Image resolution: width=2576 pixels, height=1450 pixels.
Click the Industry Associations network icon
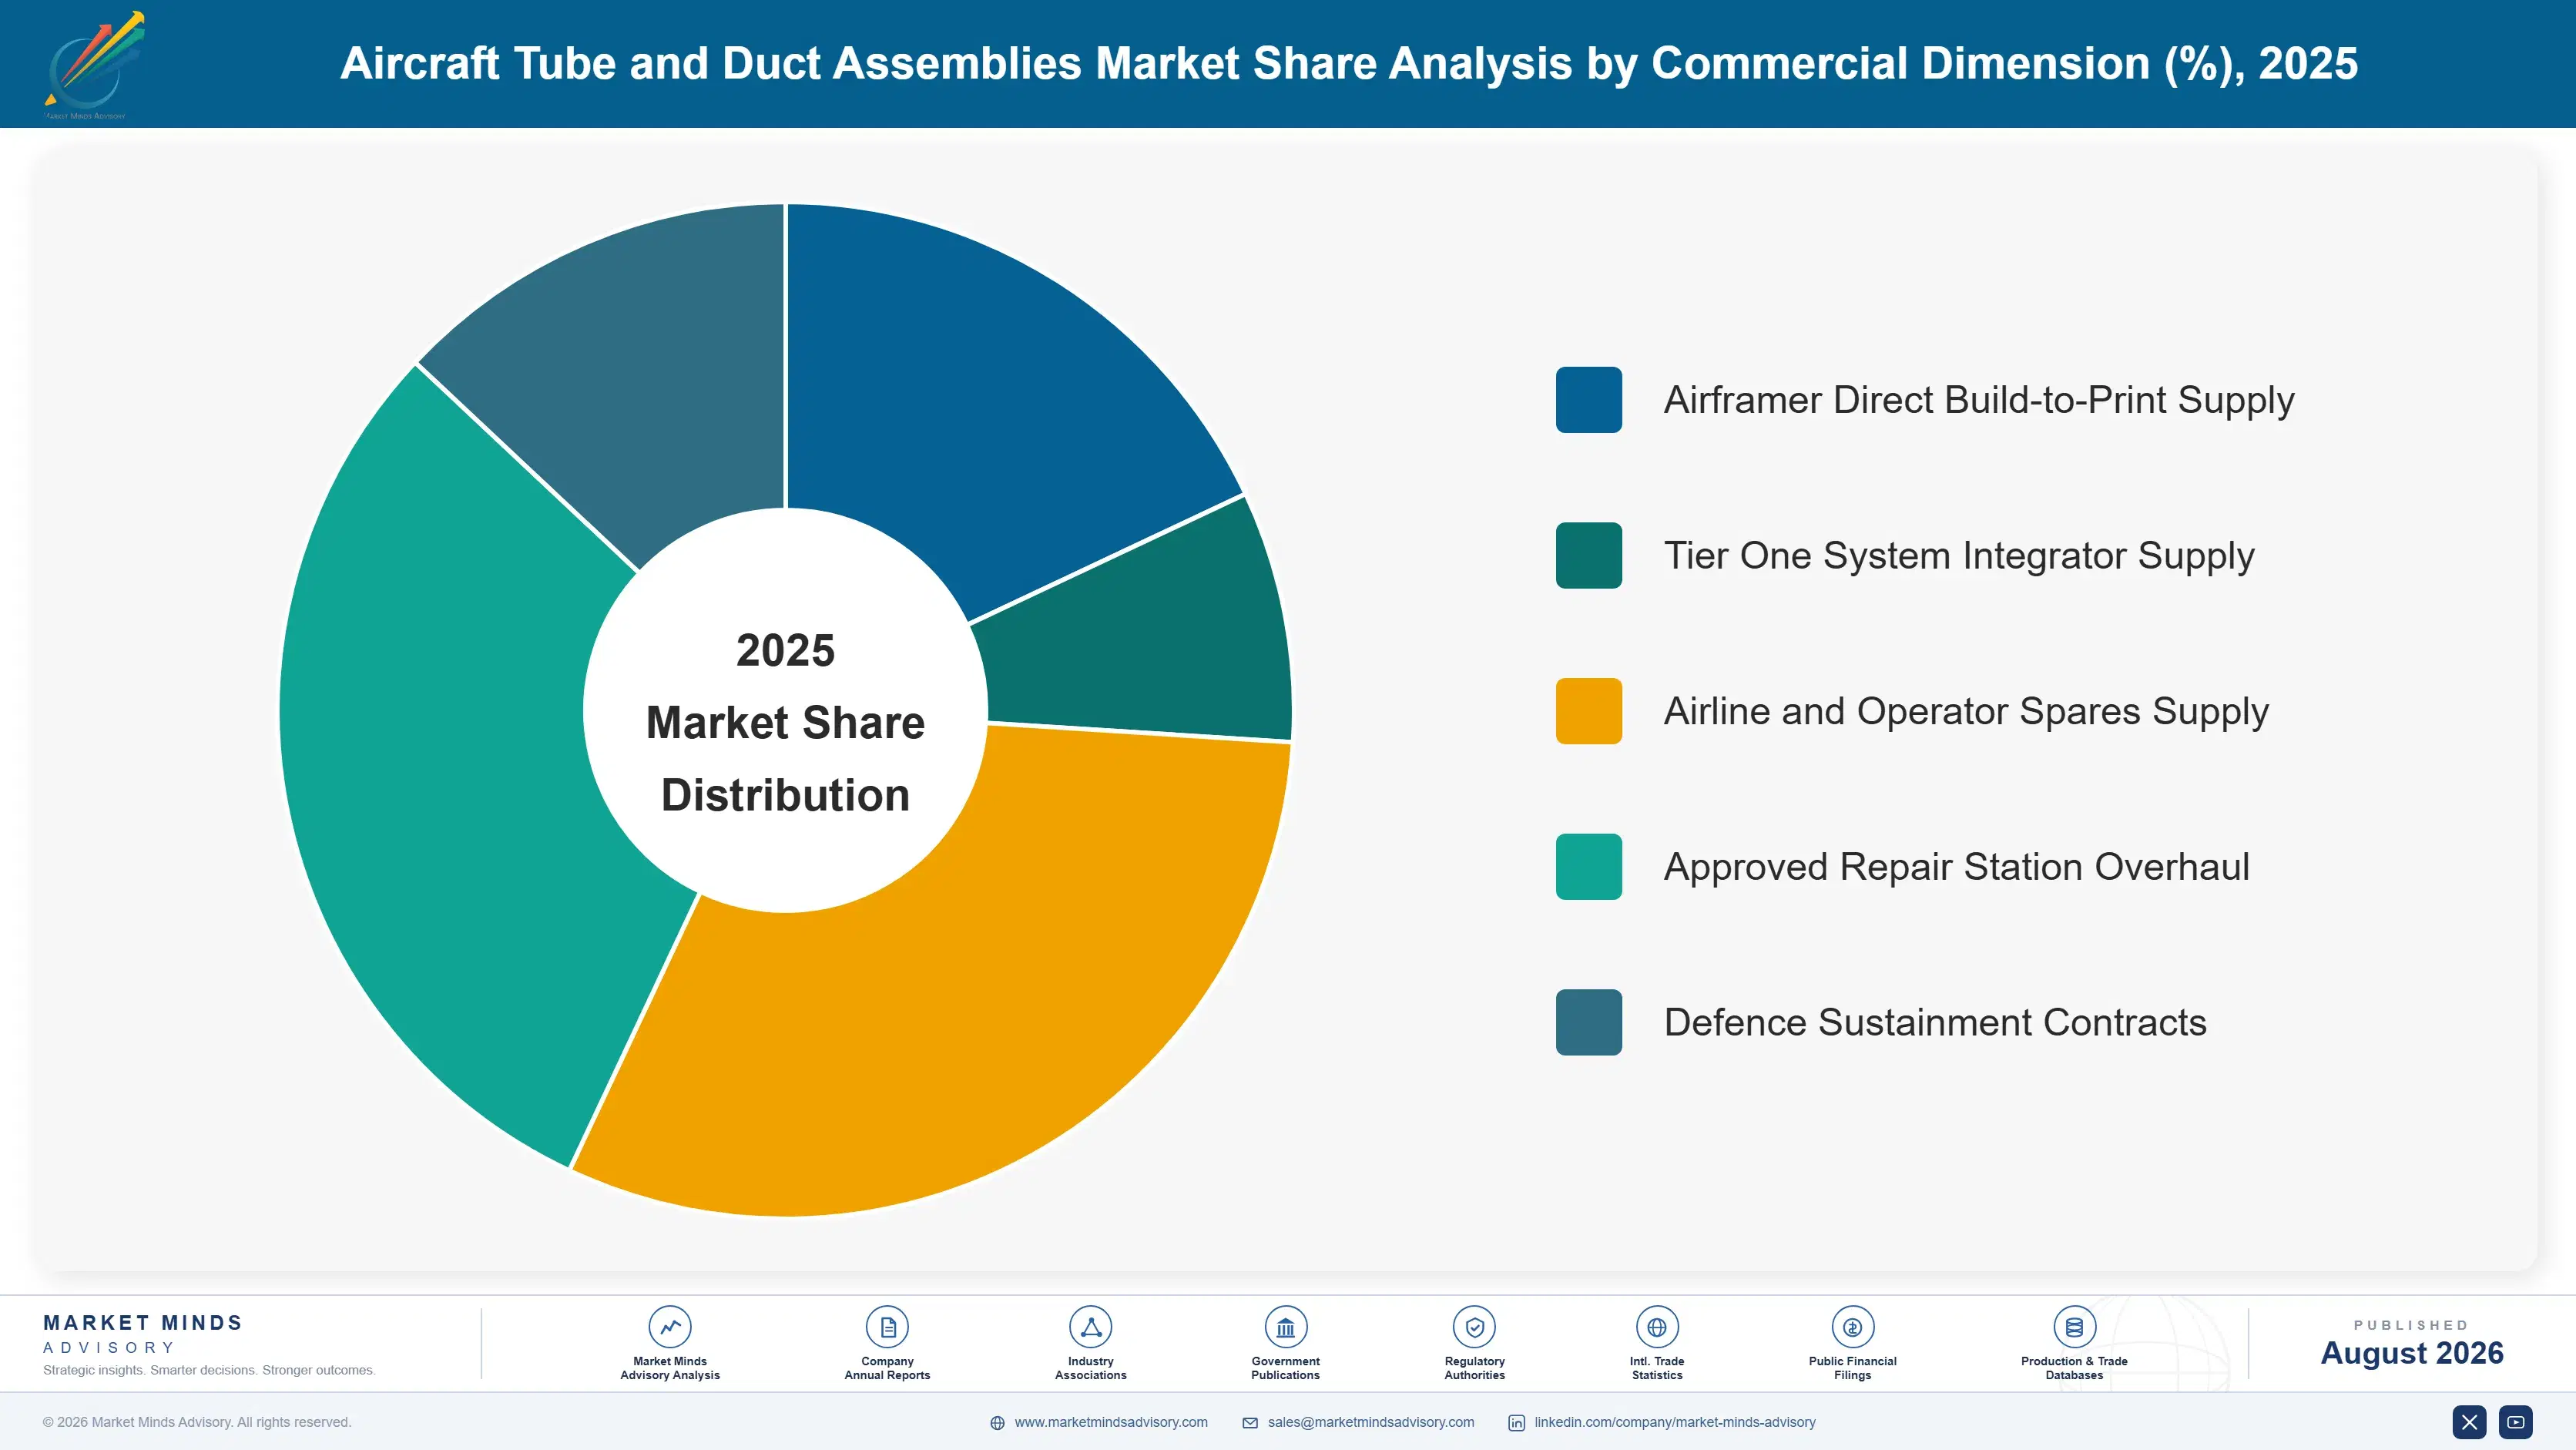[1090, 1327]
